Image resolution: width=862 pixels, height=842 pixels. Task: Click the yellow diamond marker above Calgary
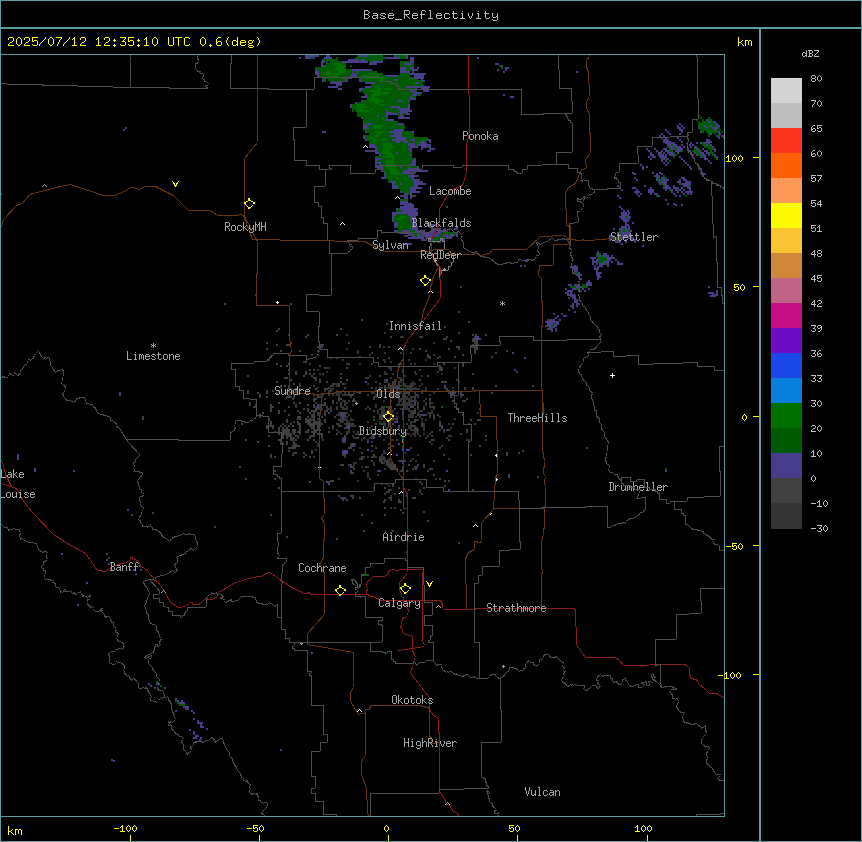pos(406,589)
